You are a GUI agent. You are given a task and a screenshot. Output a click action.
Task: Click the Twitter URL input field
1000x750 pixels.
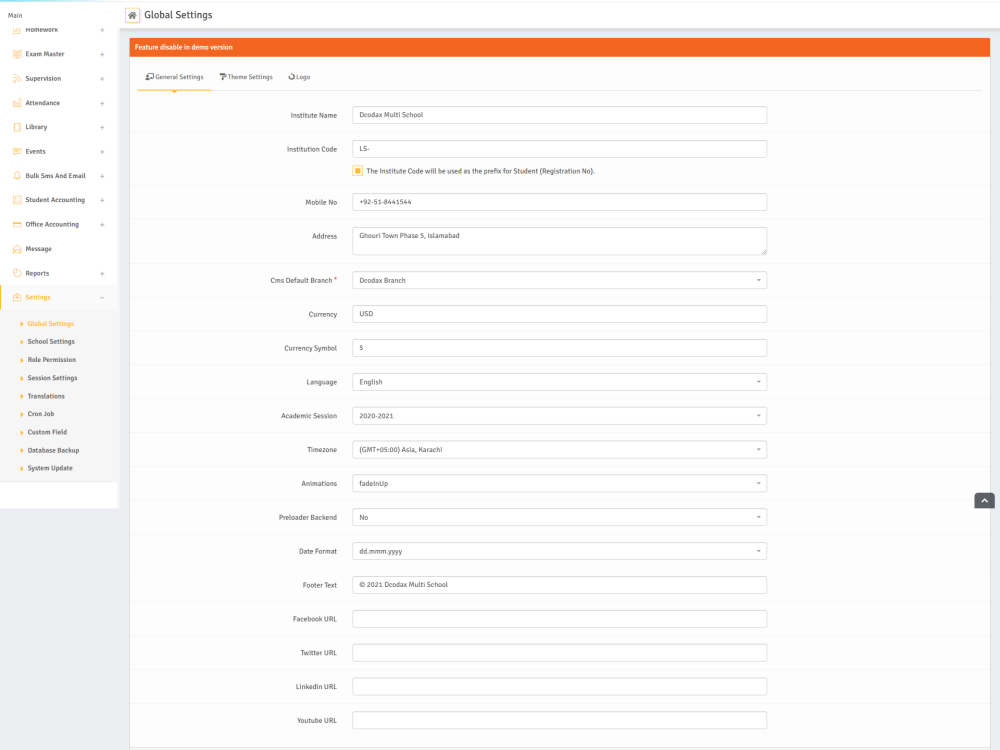coord(559,652)
